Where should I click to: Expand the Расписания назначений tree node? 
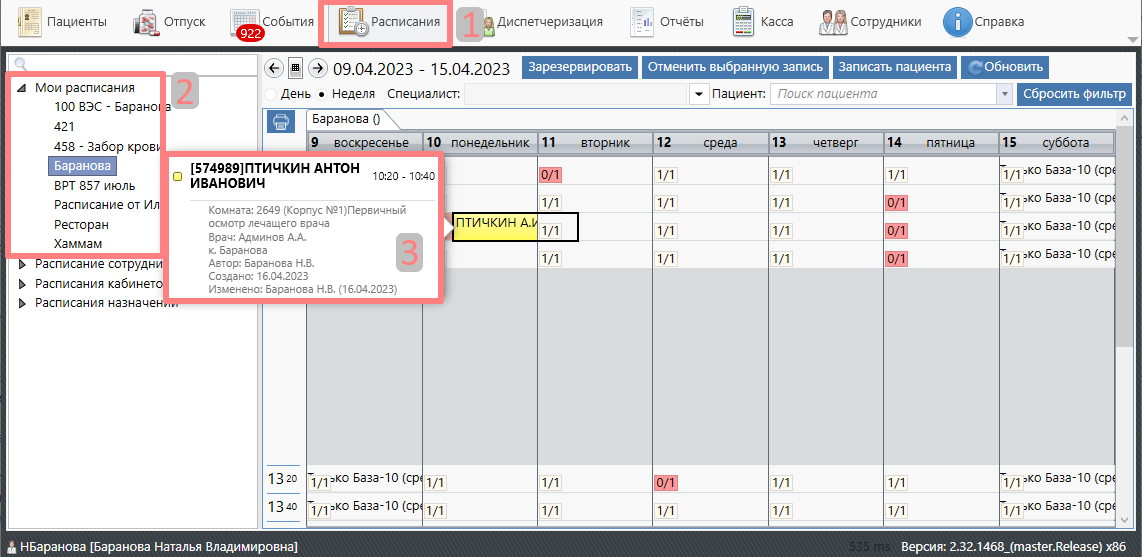pos(24,303)
